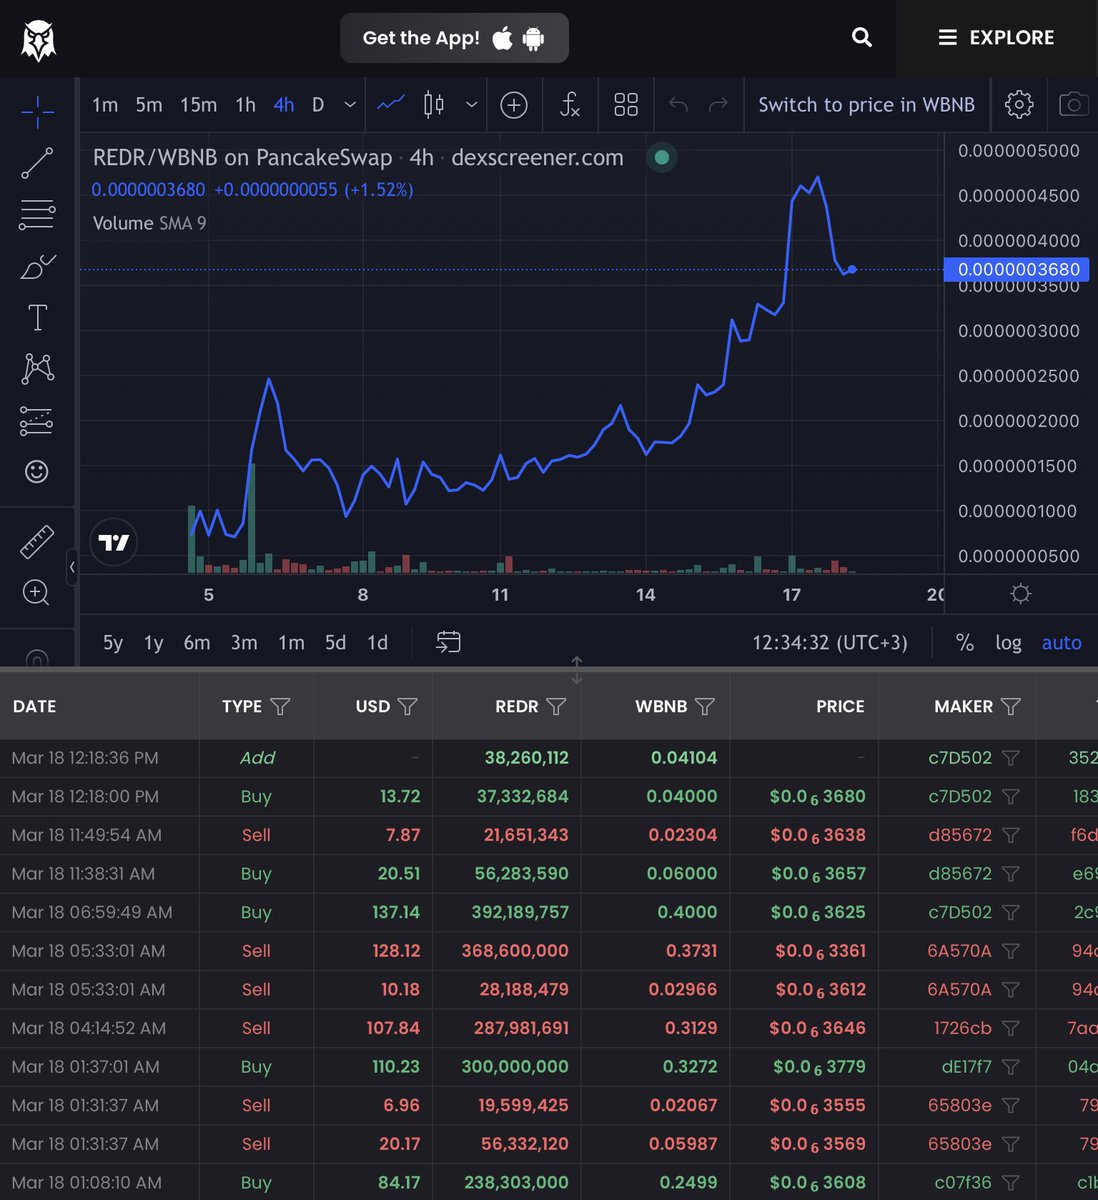
Task: Open the go to date calendar icon
Action: (448, 642)
